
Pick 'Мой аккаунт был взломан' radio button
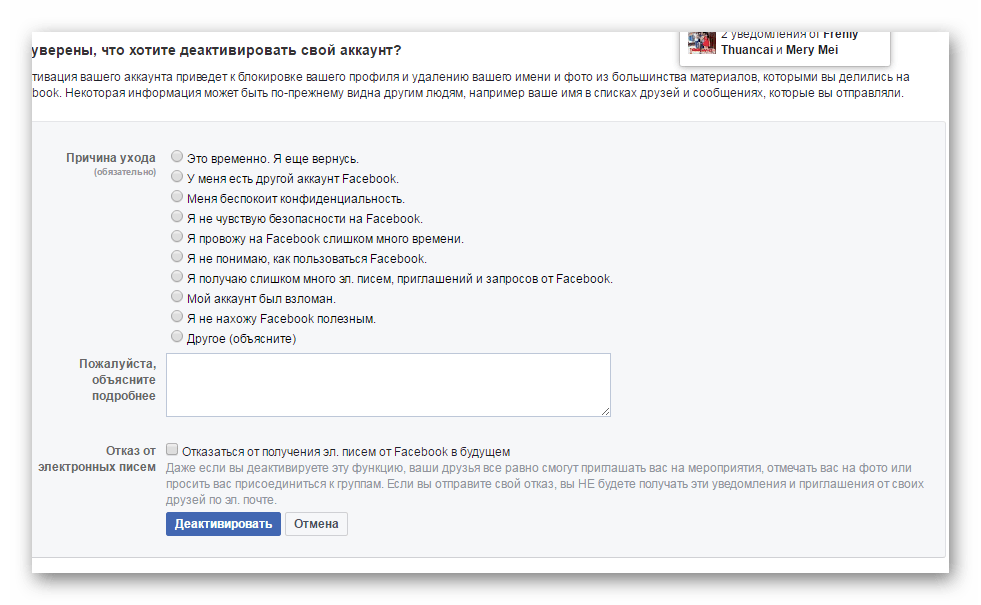pyautogui.click(x=177, y=297)
